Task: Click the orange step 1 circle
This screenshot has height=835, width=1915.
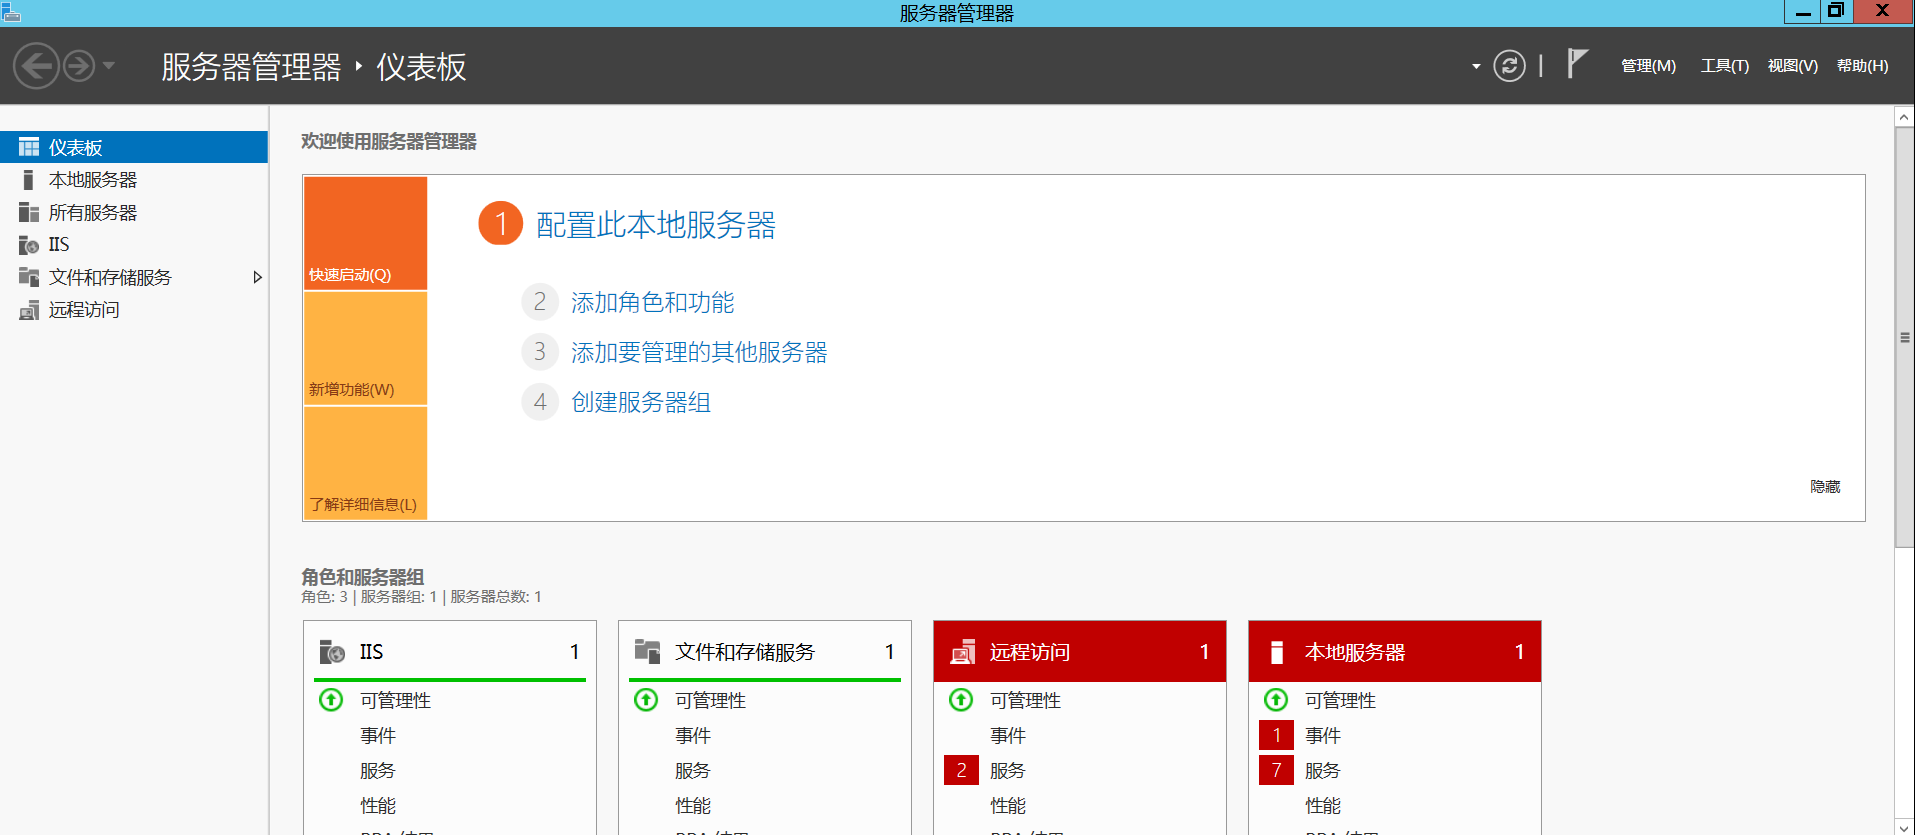Action: click(501, 223)
